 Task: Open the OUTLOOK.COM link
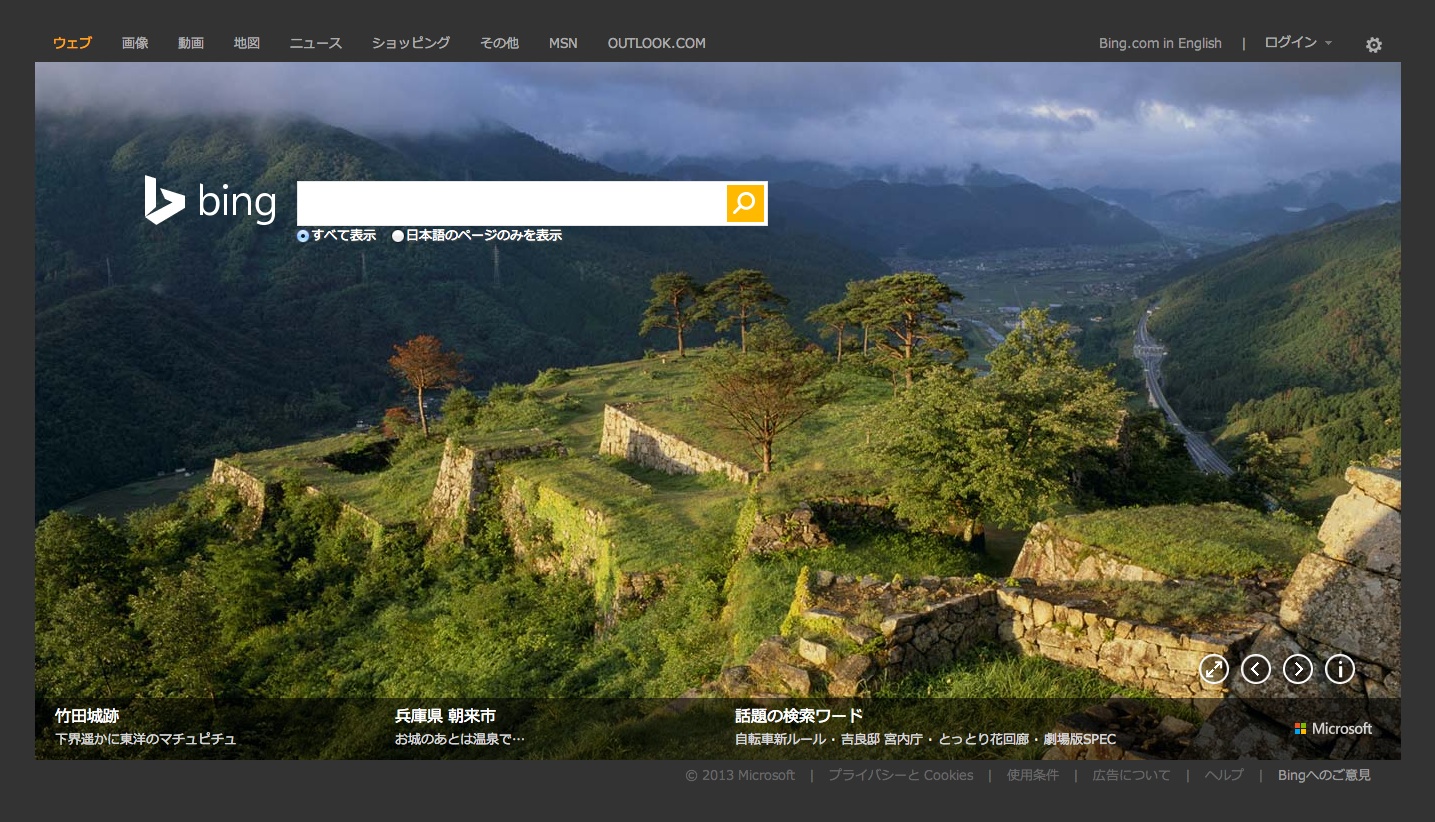(x=656, y=43)
